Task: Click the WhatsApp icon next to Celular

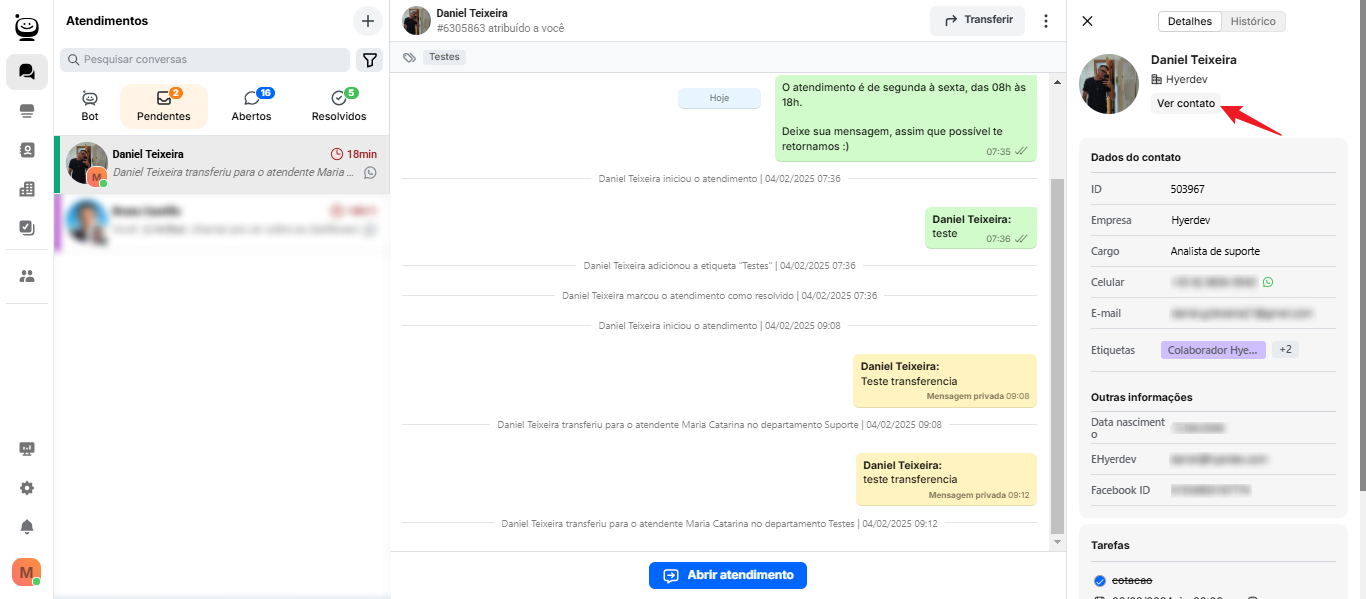Action: coord(1268,282)
